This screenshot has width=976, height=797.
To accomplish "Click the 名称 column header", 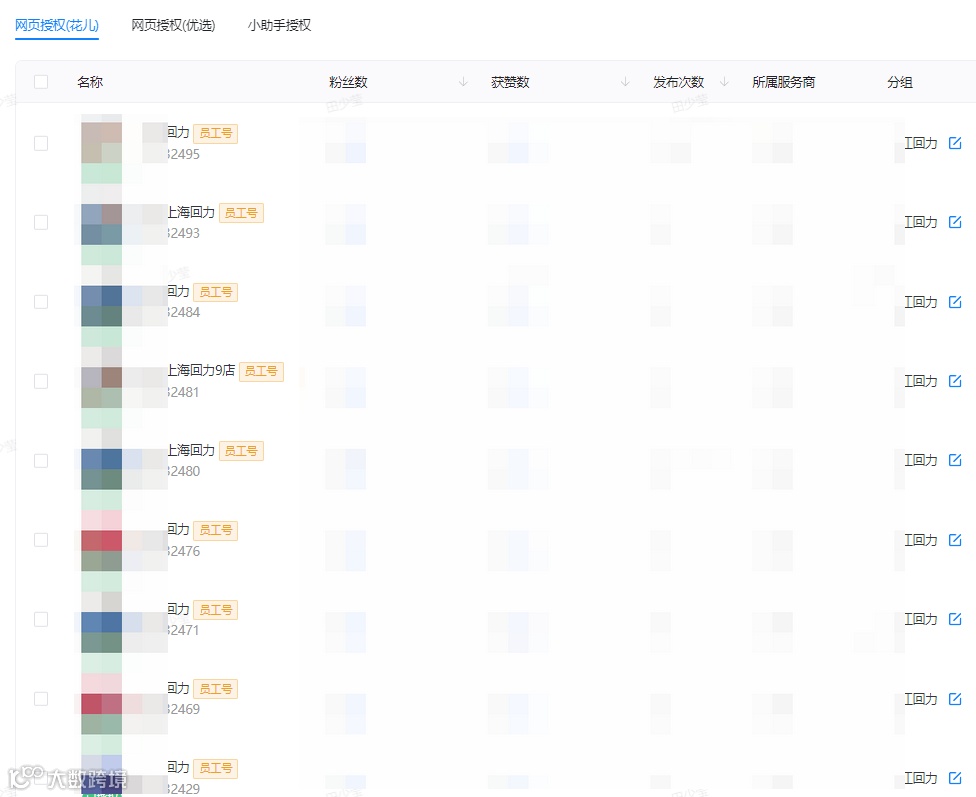I will click(90, 82).
